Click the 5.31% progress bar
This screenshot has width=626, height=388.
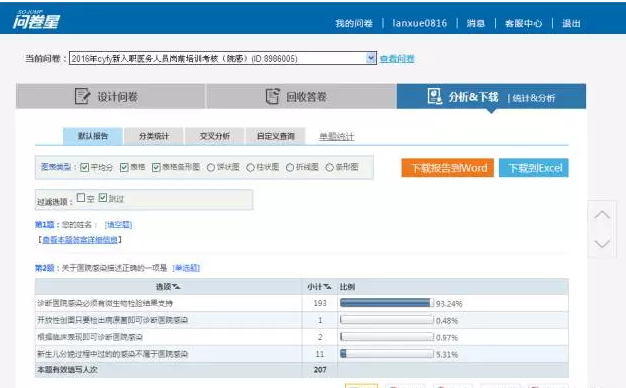387,354
